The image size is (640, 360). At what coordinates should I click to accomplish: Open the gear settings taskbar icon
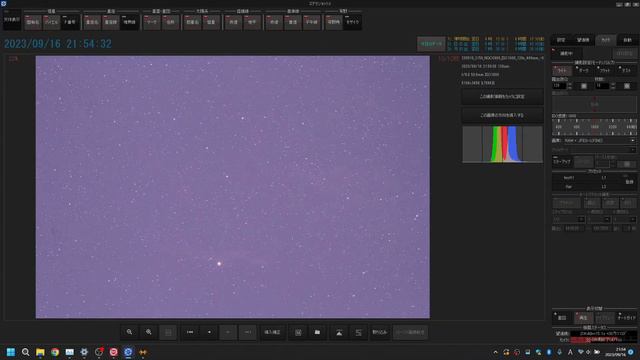84,352
